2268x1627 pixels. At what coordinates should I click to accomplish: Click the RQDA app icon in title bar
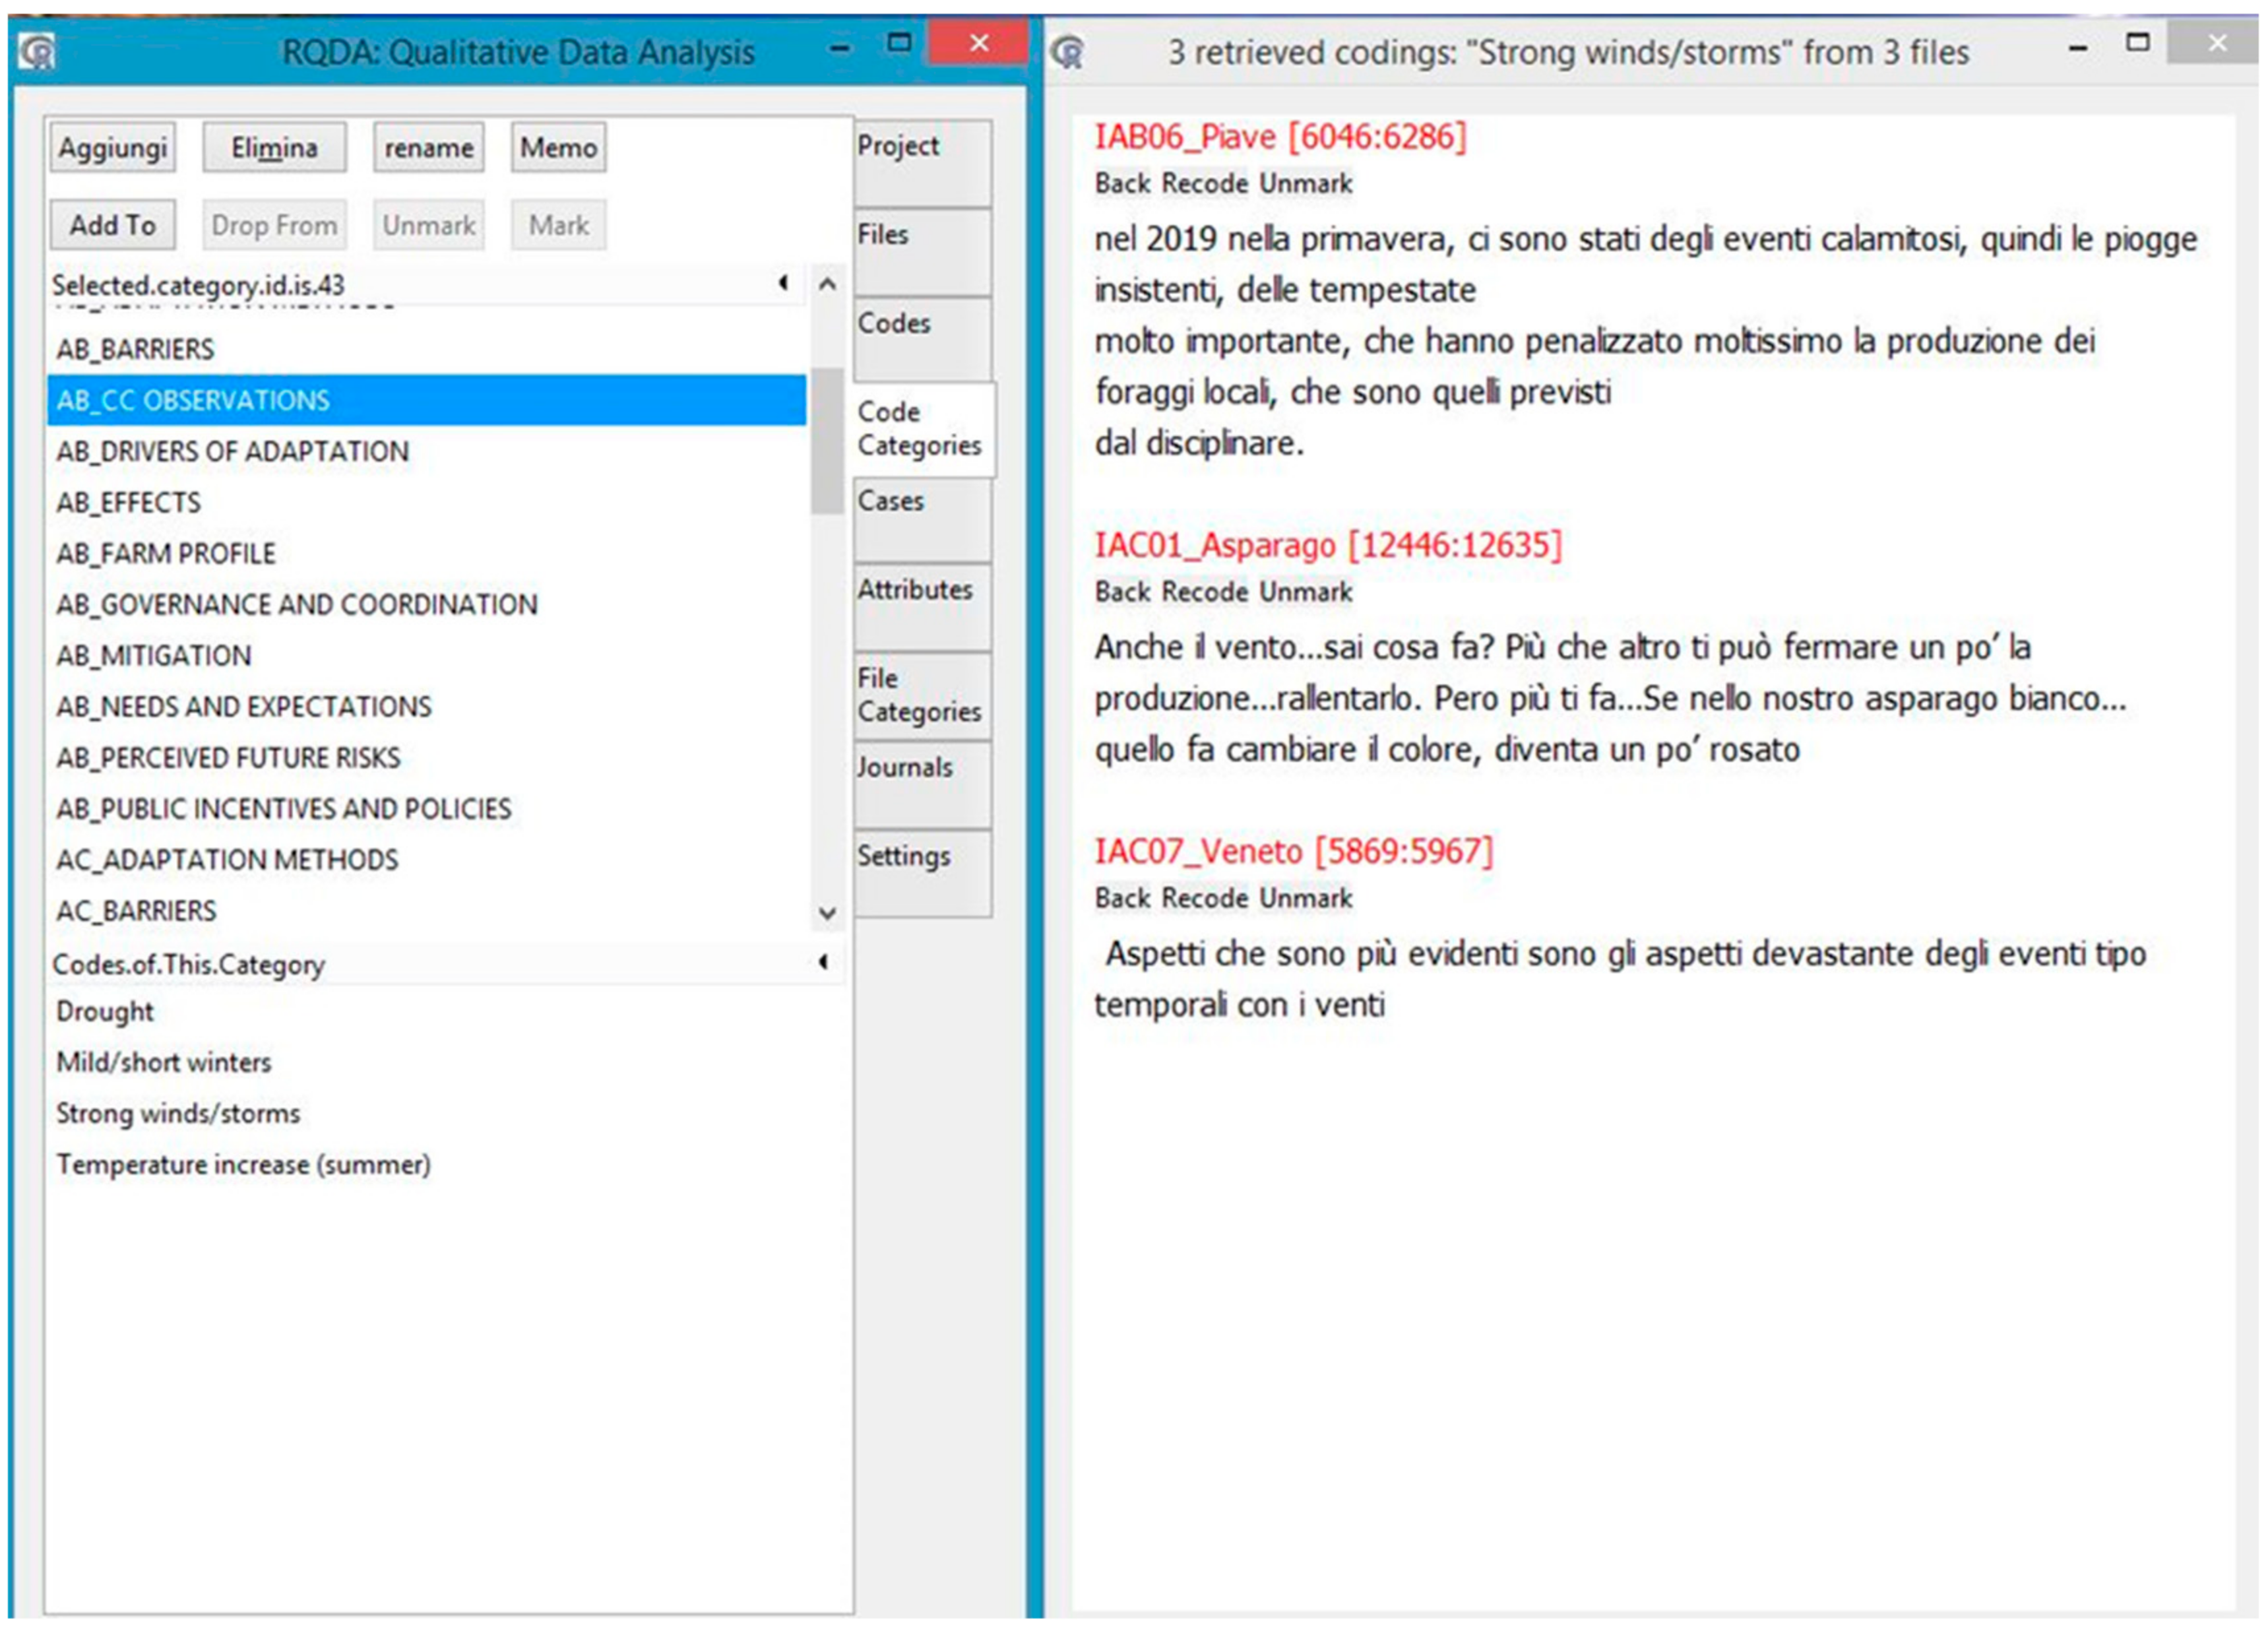pos(37,51)
